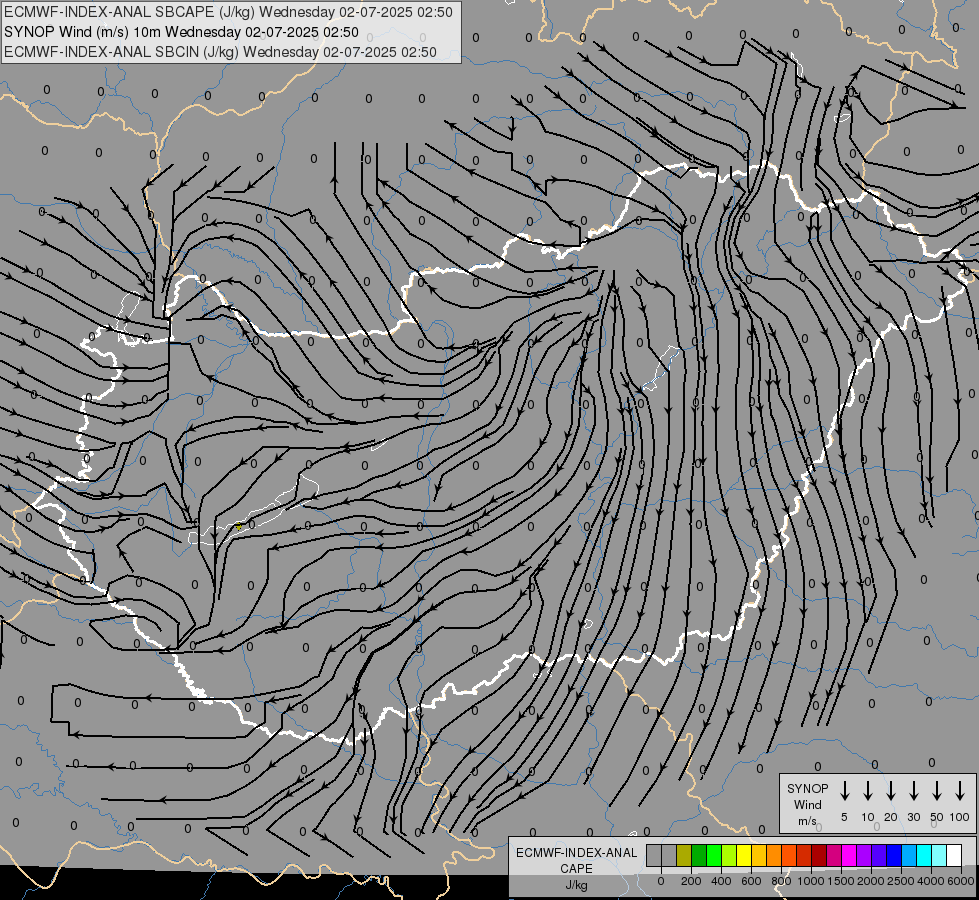Click the 30 m/s wind arrow in legend
This screenshot has width=979, height=900.
pyautogui.click(x=913, y=791)
